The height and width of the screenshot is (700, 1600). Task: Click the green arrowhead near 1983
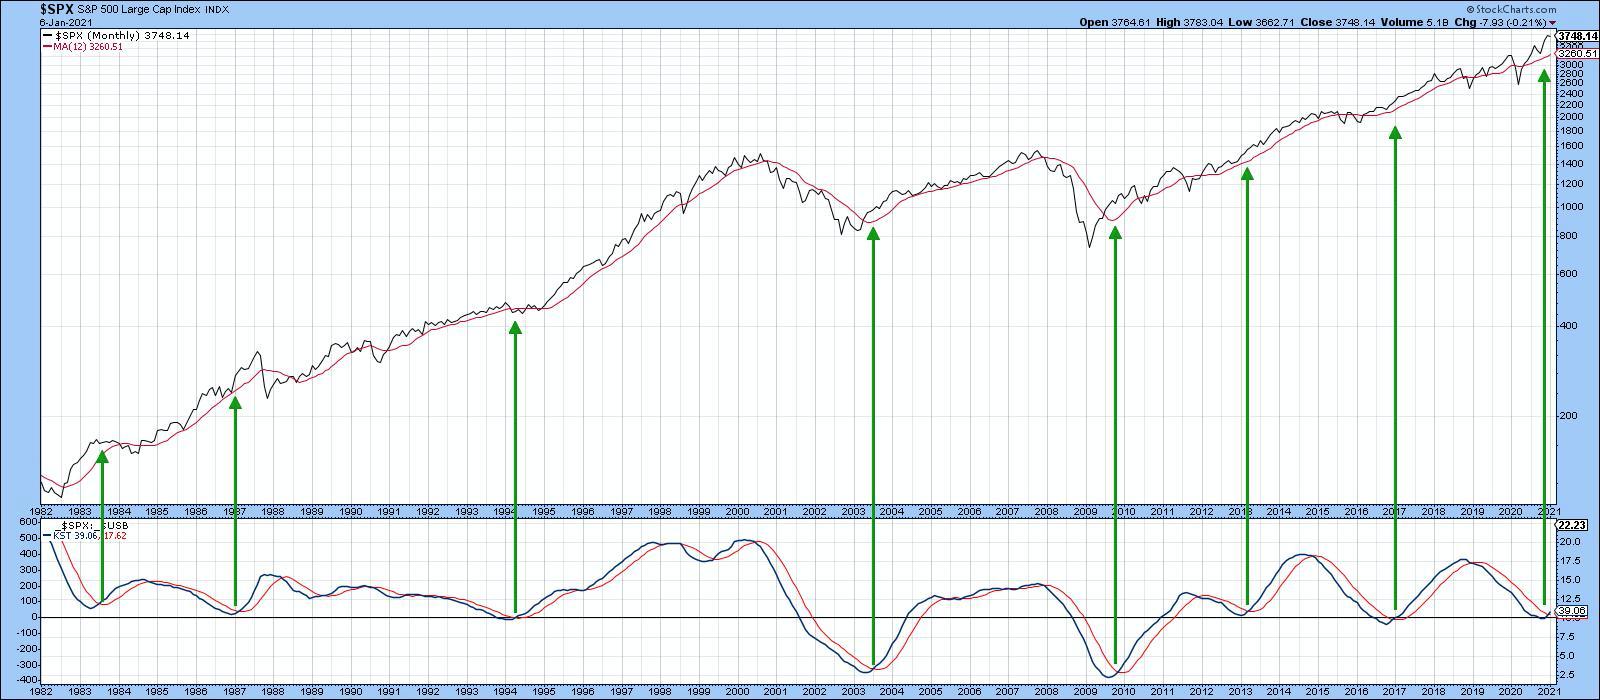pos(102,457)
